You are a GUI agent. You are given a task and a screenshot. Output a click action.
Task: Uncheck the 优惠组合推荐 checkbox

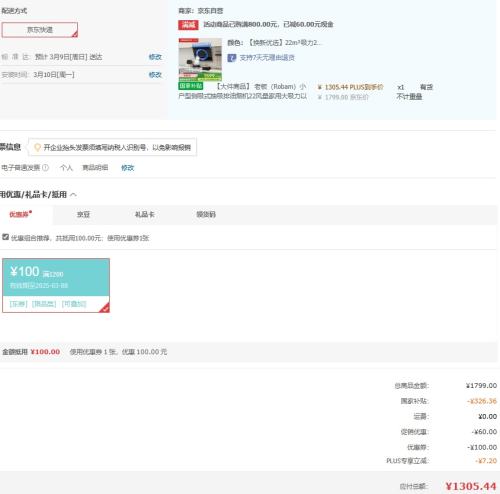[5, 237]
